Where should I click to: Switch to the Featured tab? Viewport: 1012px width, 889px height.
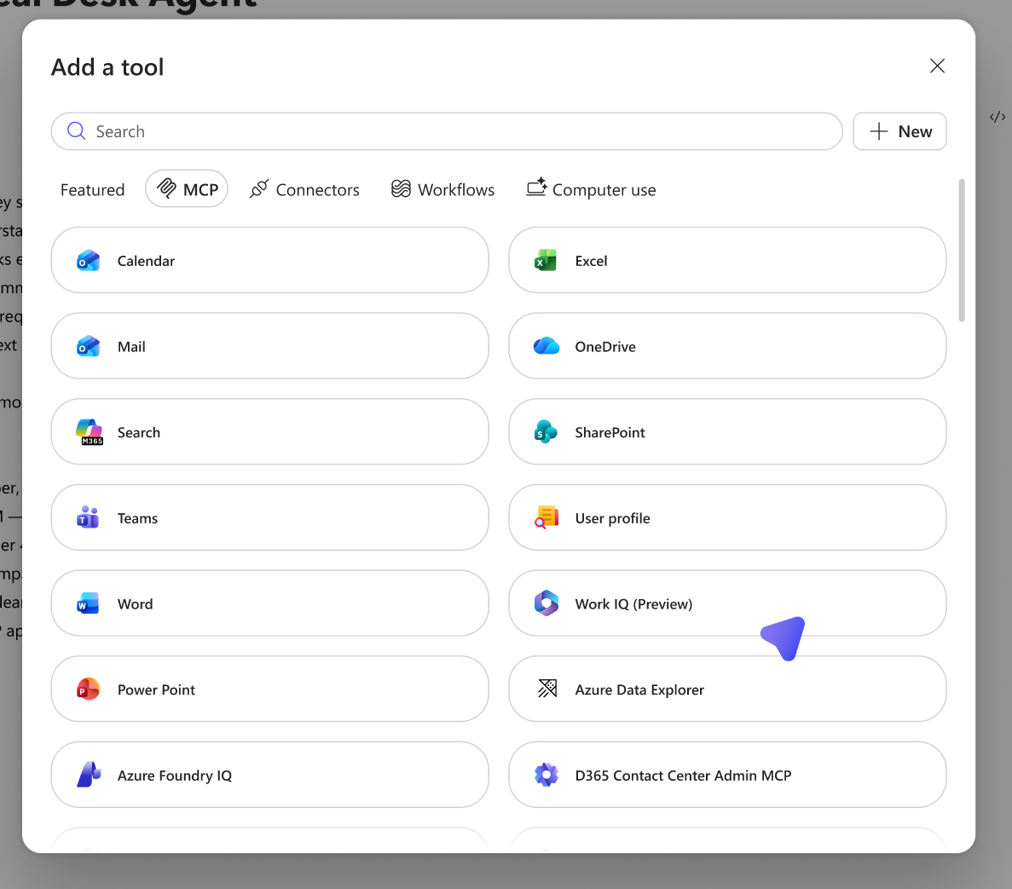coord(92,190)
